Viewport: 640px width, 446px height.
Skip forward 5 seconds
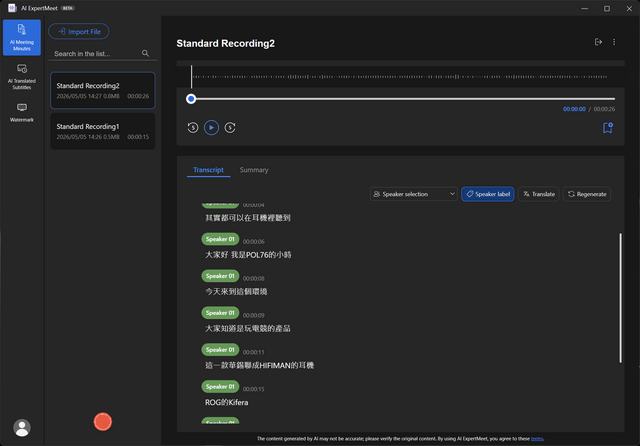tap(230, 128)
